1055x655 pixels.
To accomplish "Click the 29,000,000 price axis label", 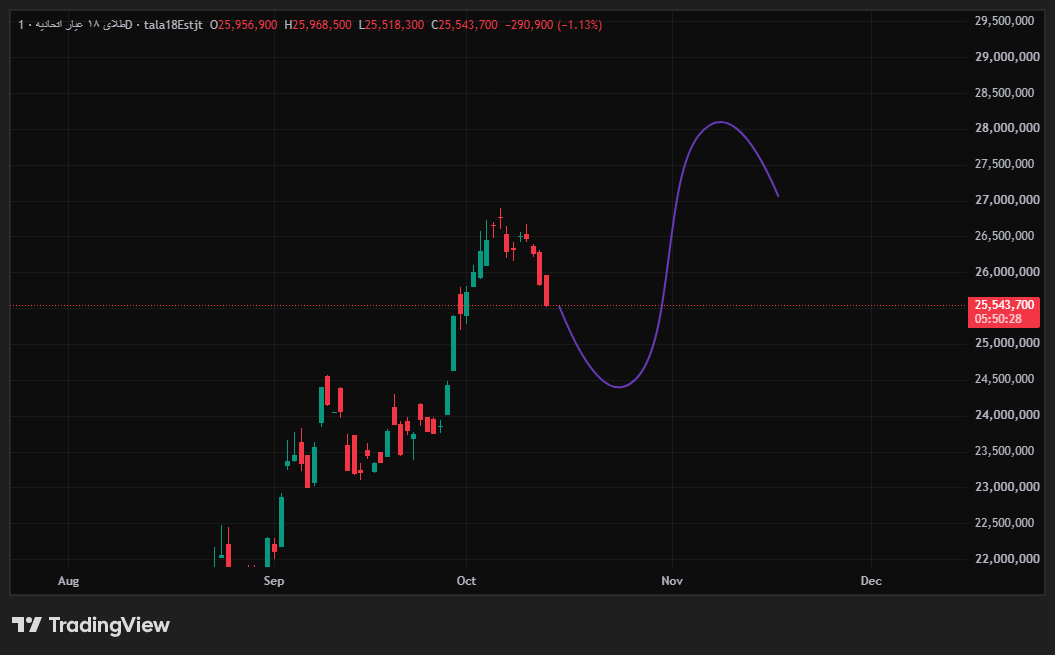I will [x=1007, y=57].
